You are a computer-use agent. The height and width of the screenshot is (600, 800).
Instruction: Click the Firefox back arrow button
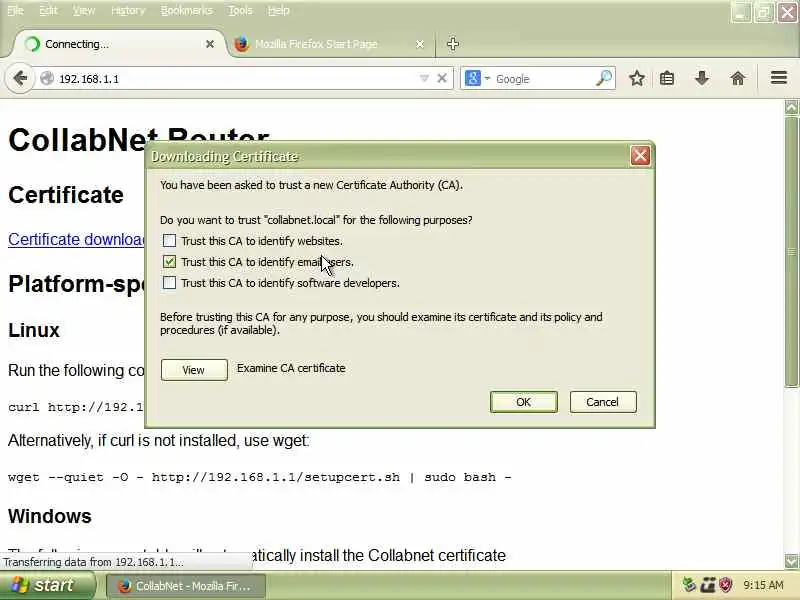(20, 79)
